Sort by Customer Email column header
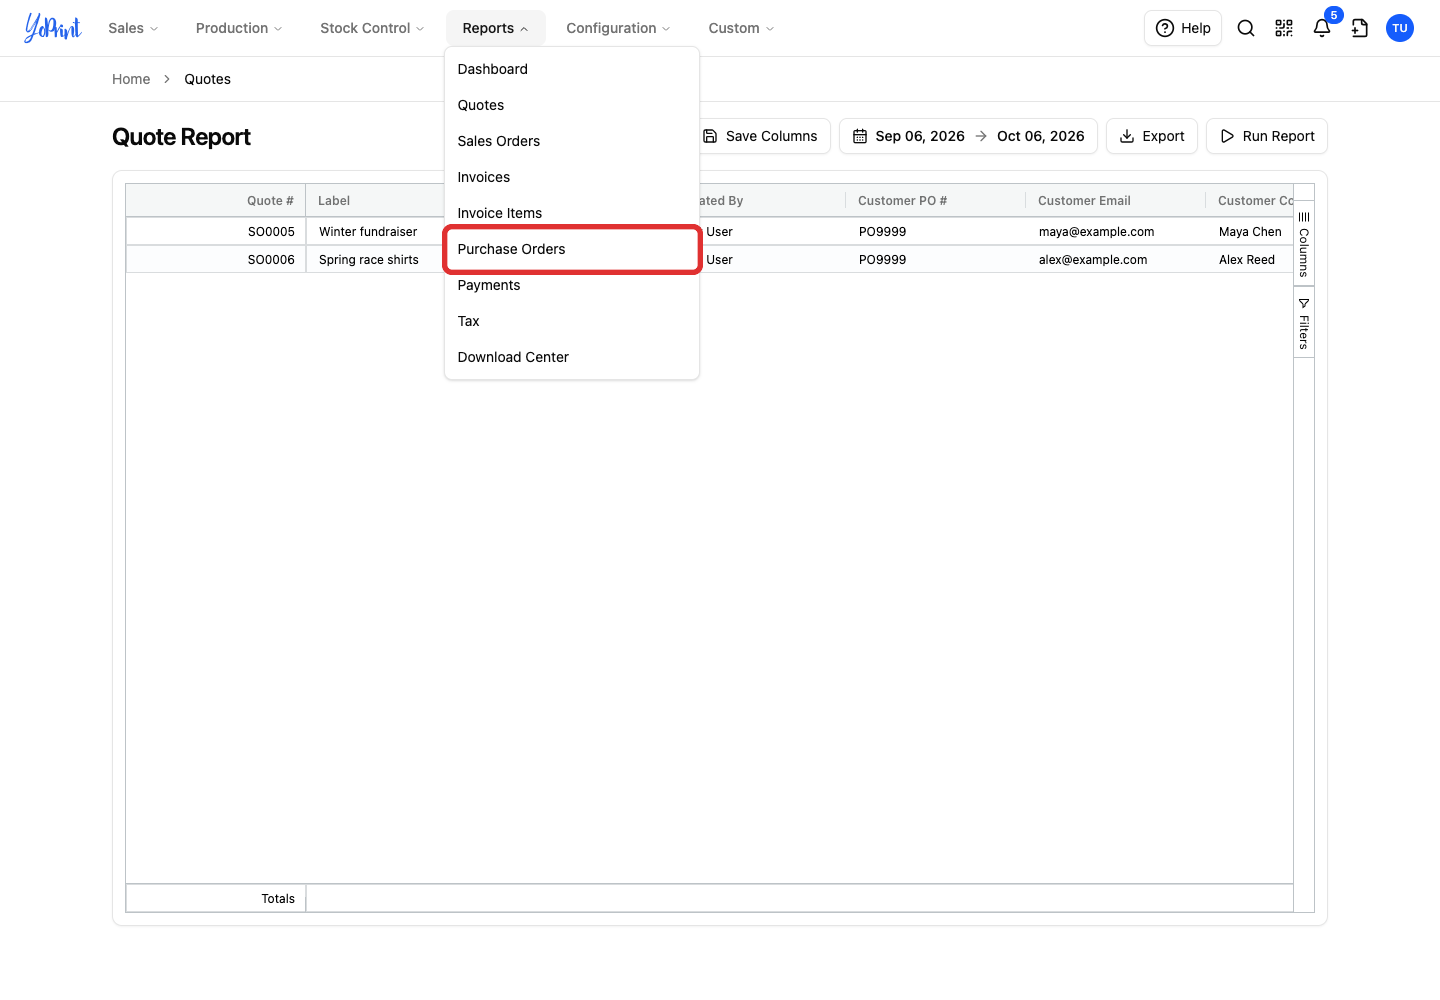The width and height of the screenshot is (1440, 1000). [1116, 201]
